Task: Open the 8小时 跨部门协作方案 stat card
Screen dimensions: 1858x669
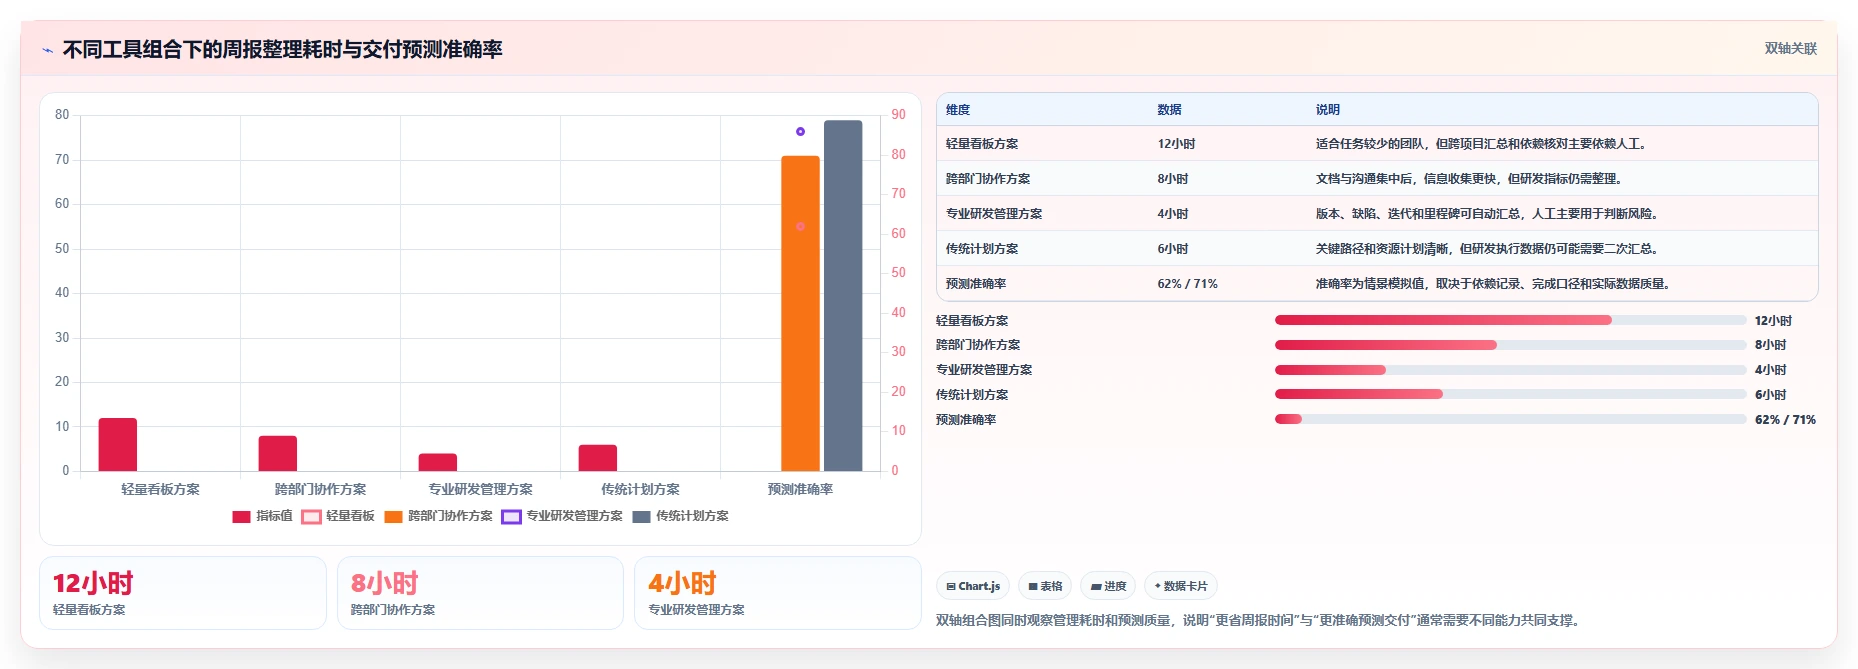Action: click(x=480, y=593)
